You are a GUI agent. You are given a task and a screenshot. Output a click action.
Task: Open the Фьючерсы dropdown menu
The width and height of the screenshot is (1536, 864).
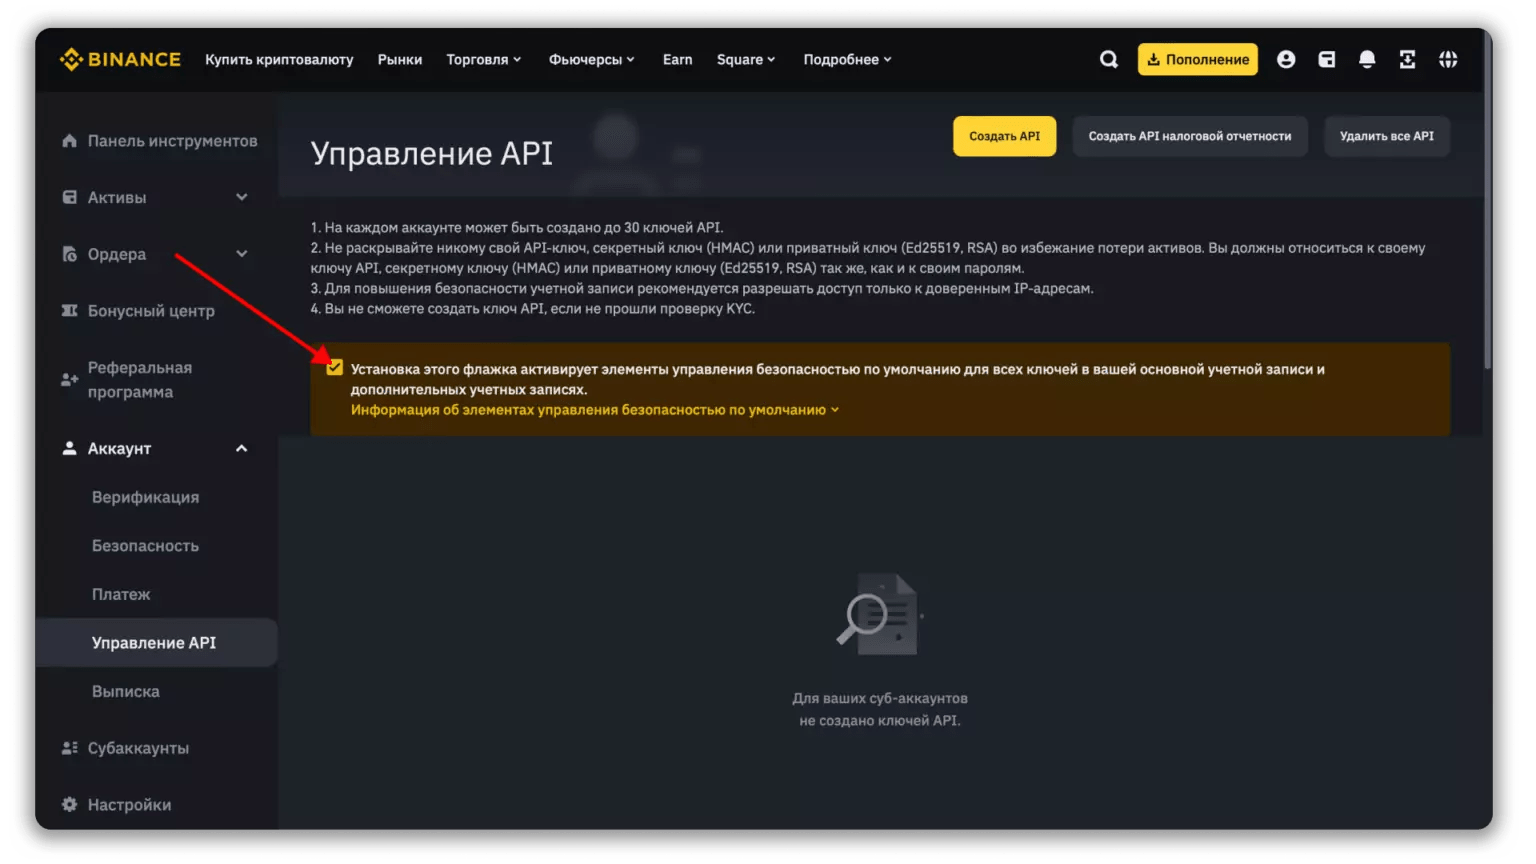pyautogui.click(x=591, y=60)
